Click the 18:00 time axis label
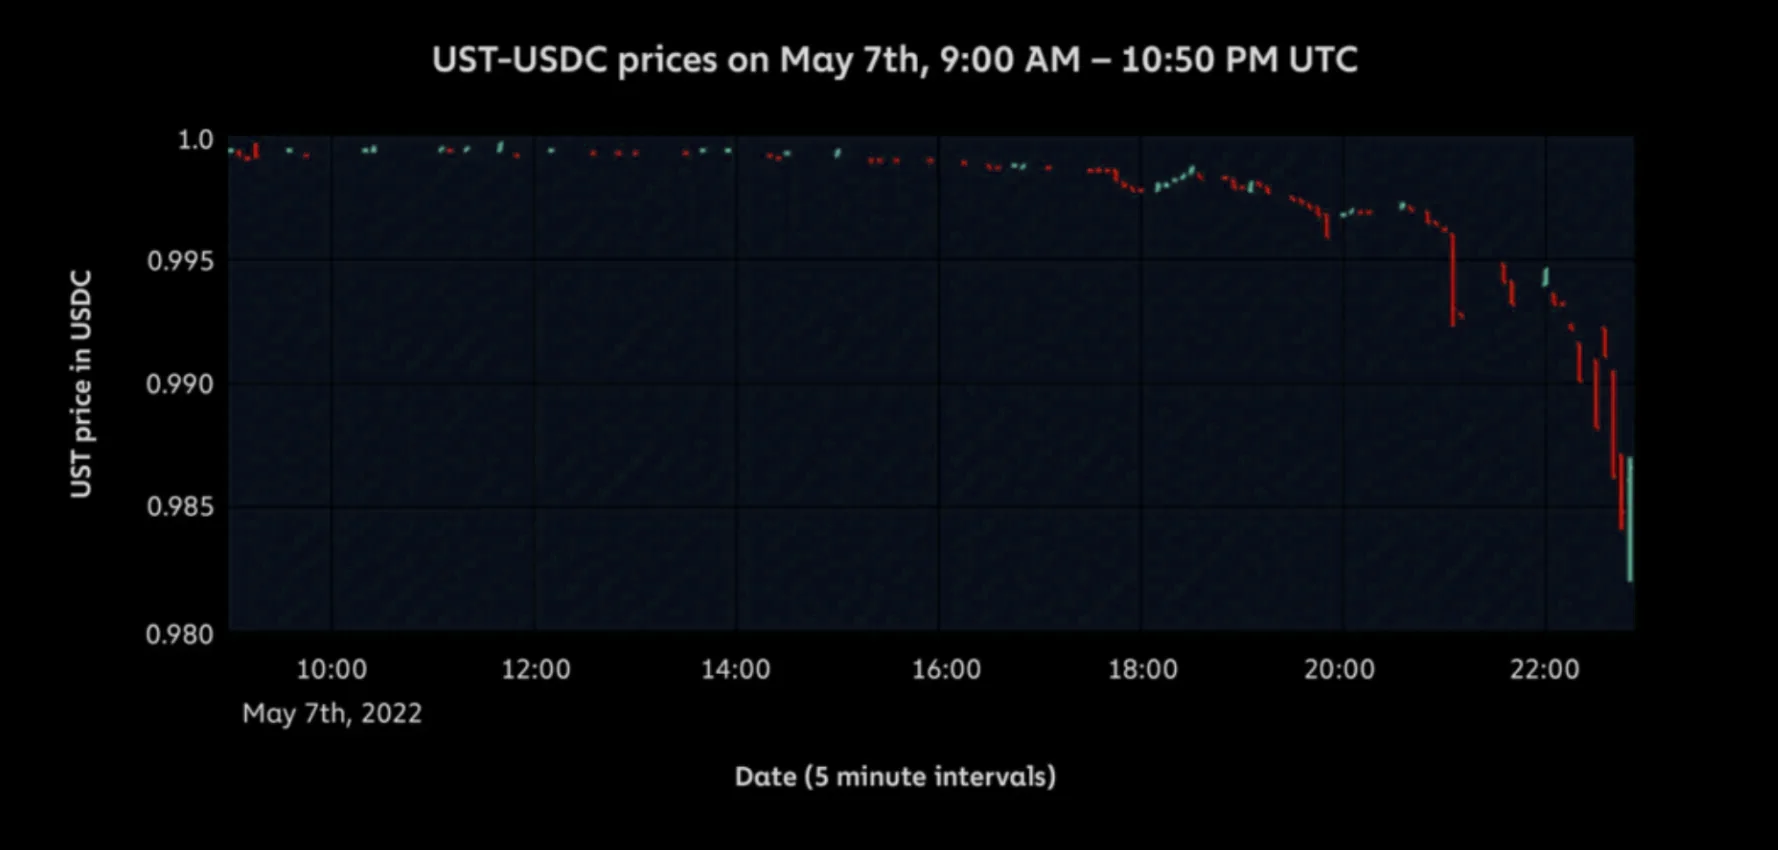Image resolution: width=1778 pixels, height=850 pixels. (x=1143, y=669)
